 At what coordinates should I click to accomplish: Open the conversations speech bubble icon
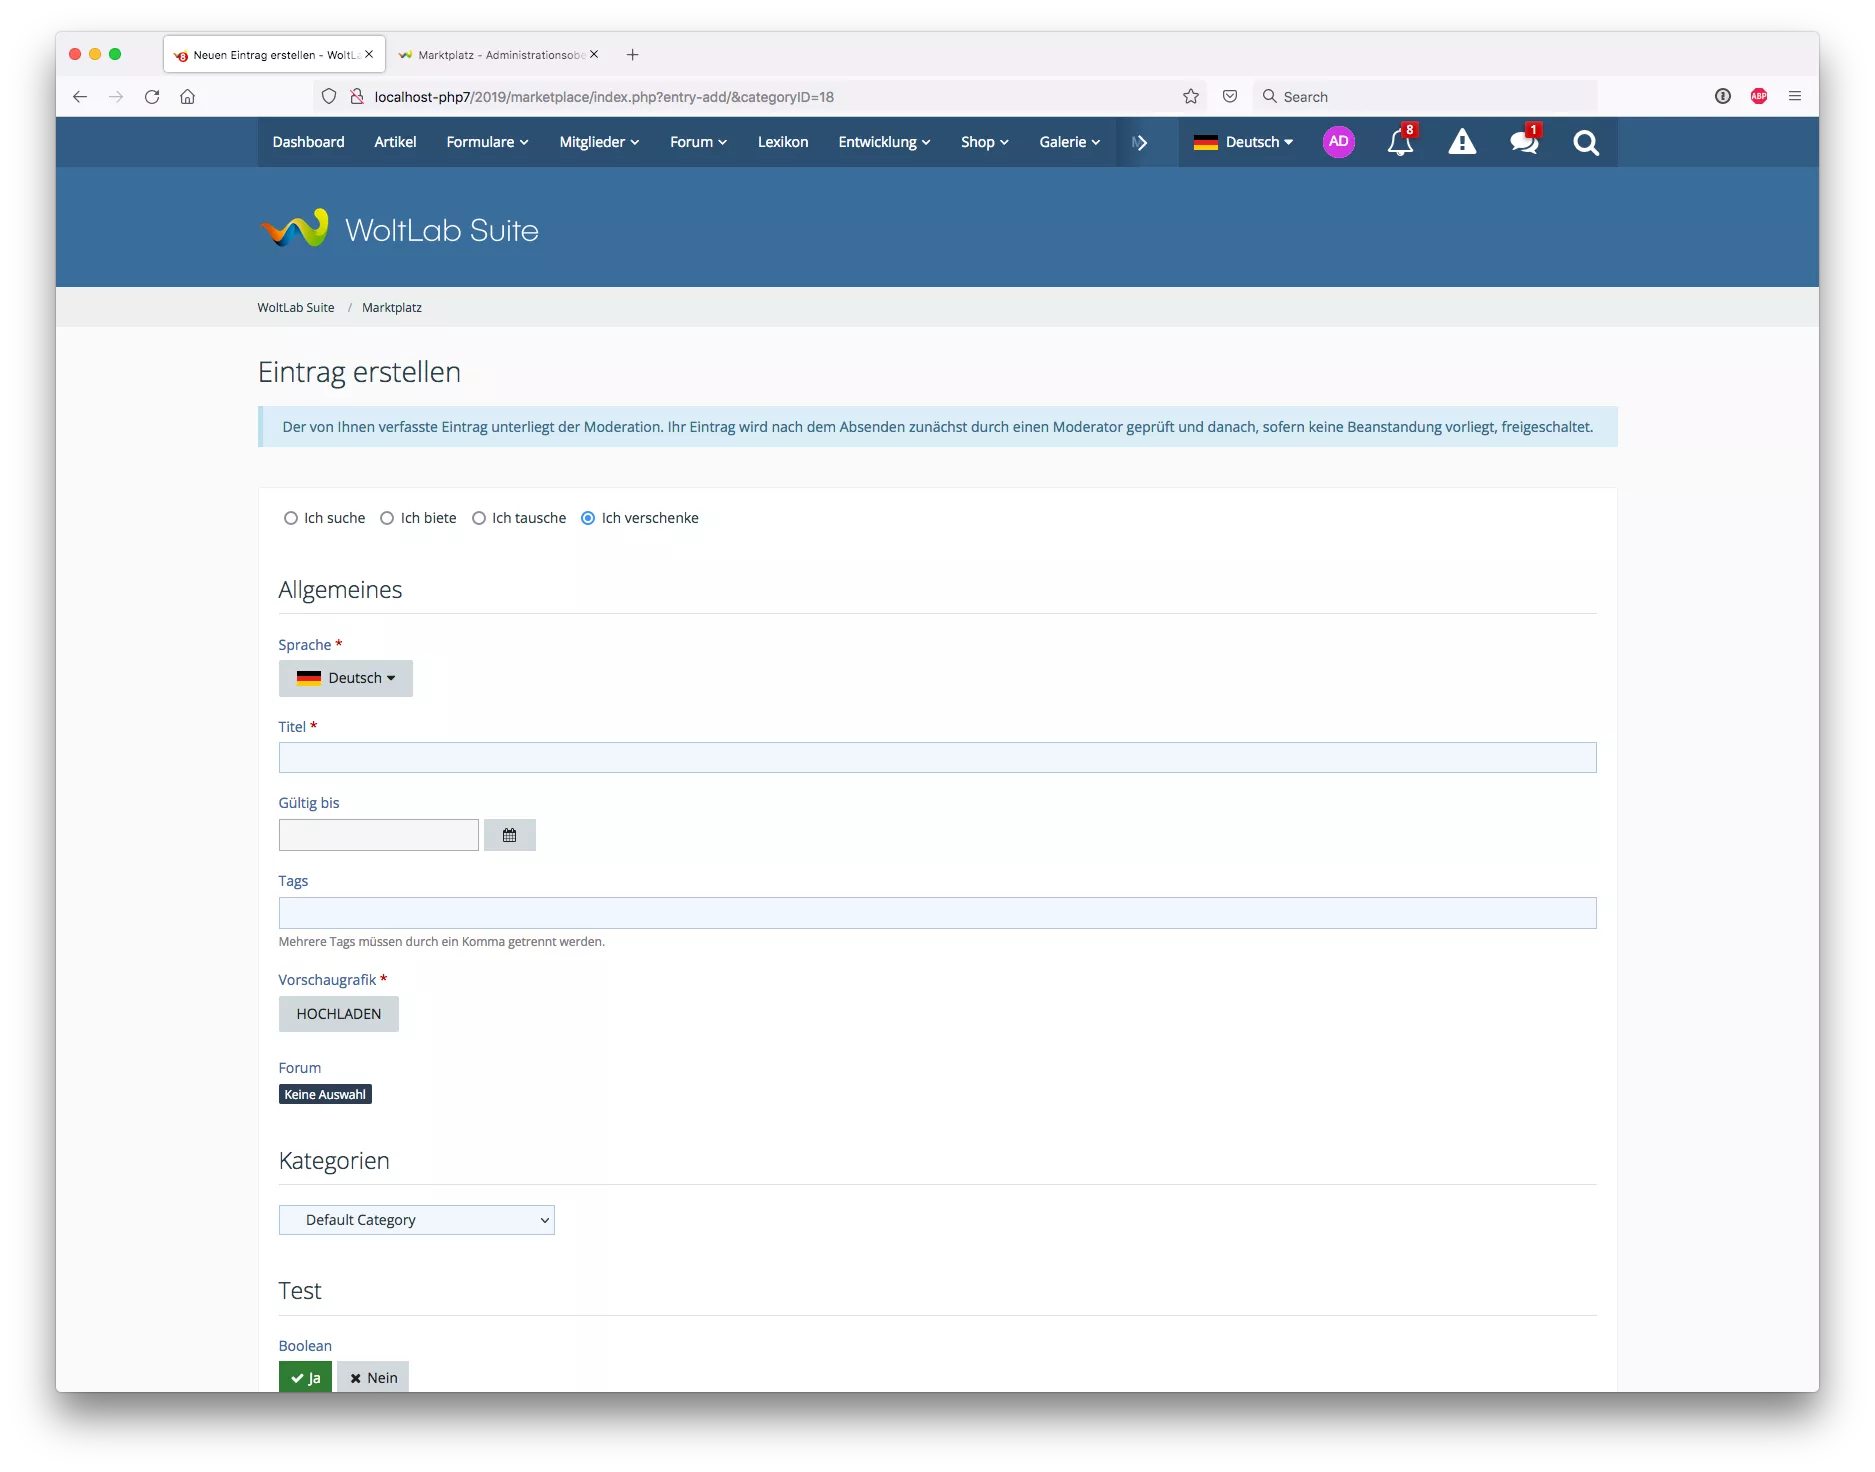tap(1524, 143)
